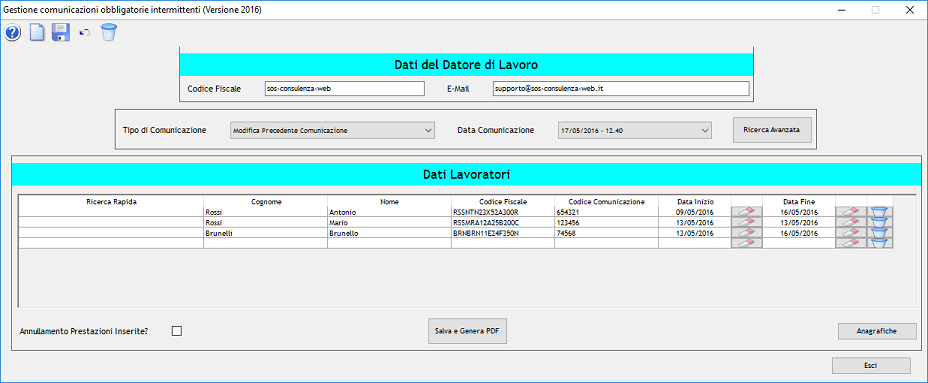Select the cell 'Brunelli'
The width and height of the screenshot is (928, 383).
point(266,233)
